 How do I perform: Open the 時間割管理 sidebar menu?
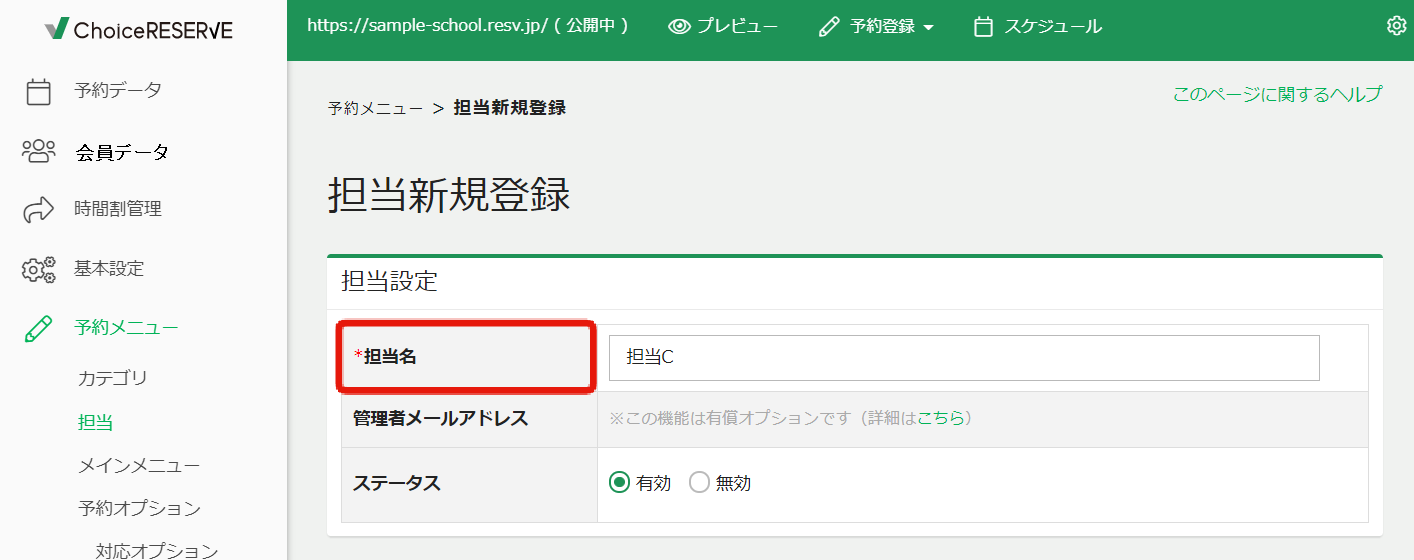click(x=117, y=209)
